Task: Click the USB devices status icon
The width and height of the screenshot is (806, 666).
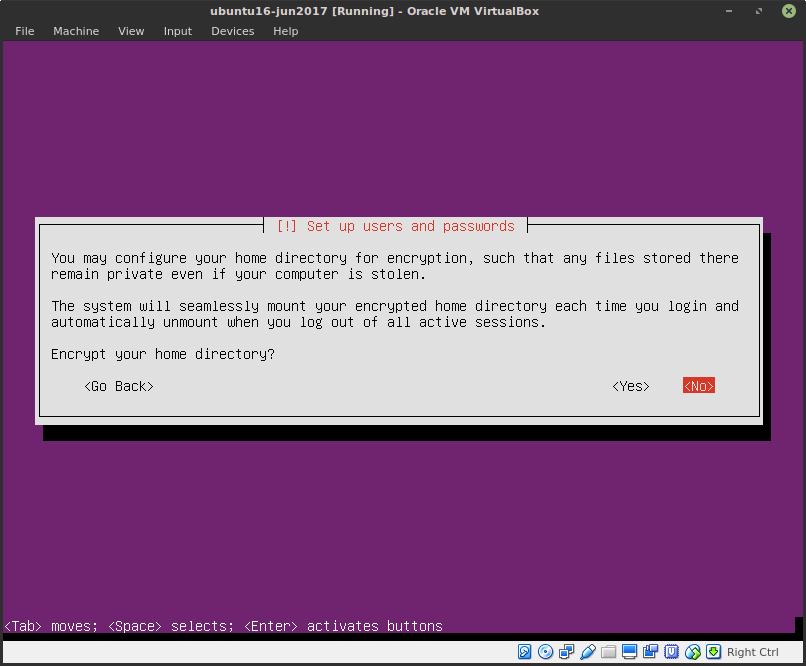Action: coord(587,651)
